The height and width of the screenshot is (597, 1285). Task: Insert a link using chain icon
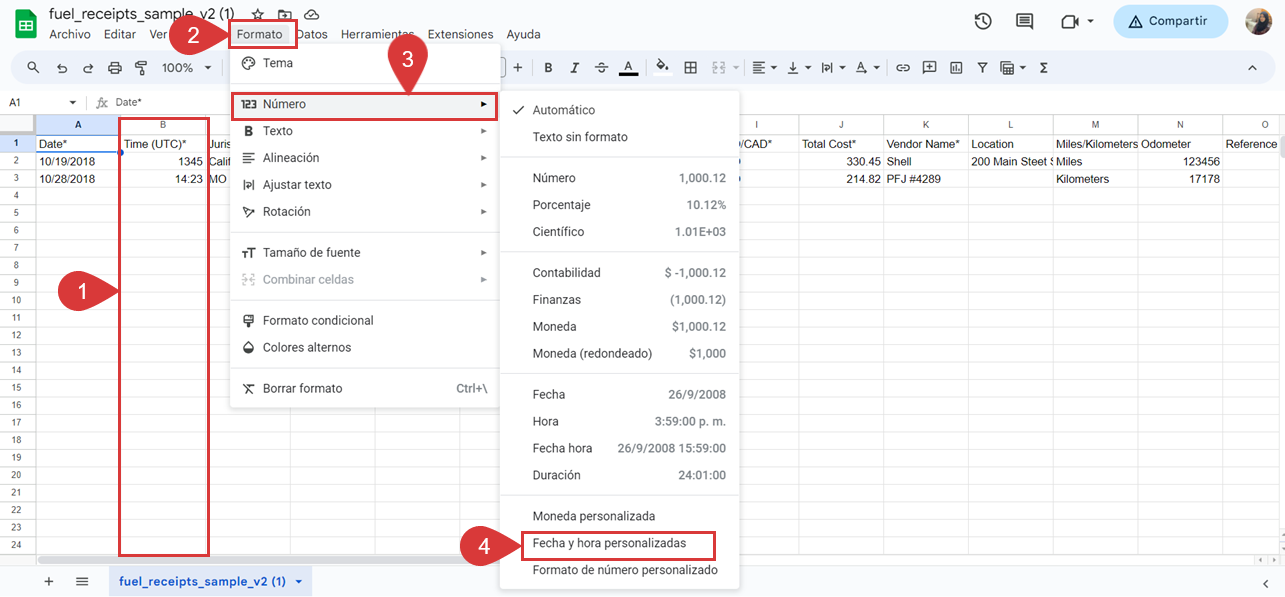tap(903, 68)
